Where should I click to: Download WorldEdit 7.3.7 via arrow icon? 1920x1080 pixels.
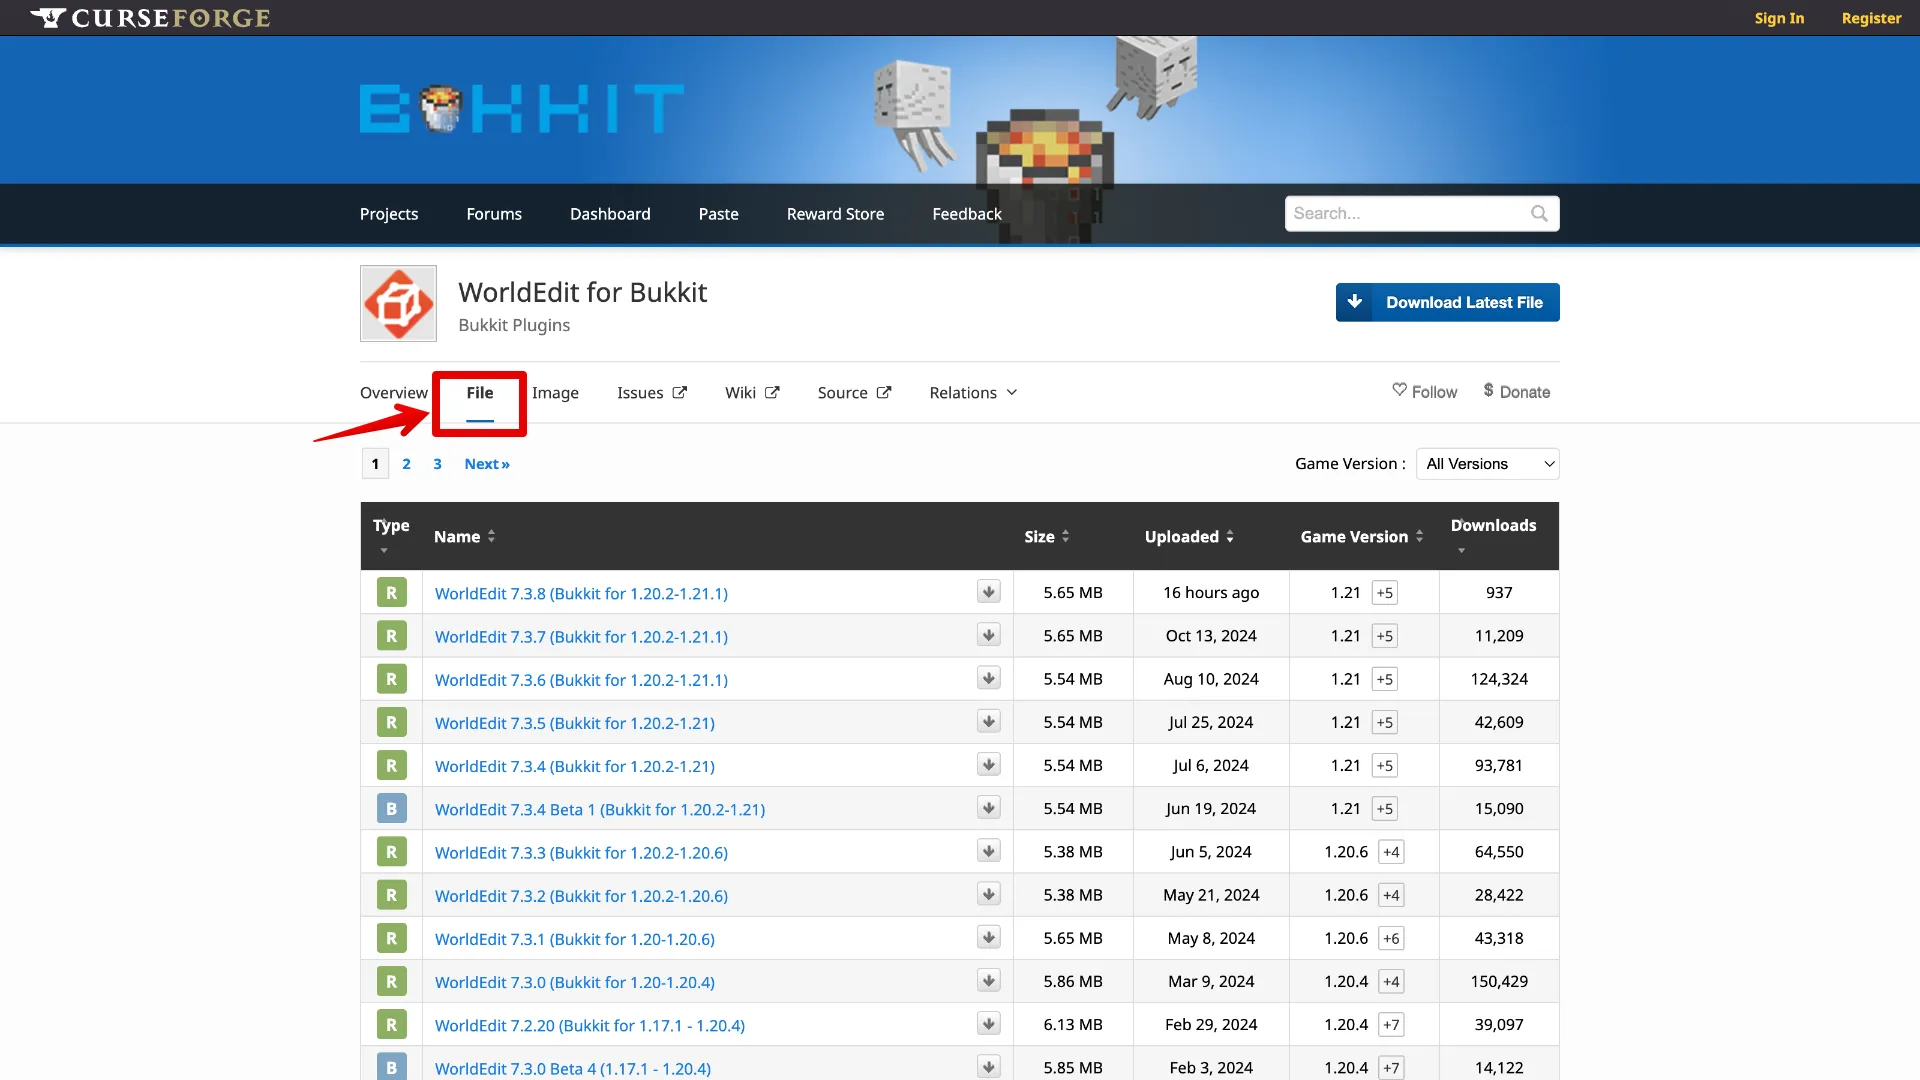(988, 635)
